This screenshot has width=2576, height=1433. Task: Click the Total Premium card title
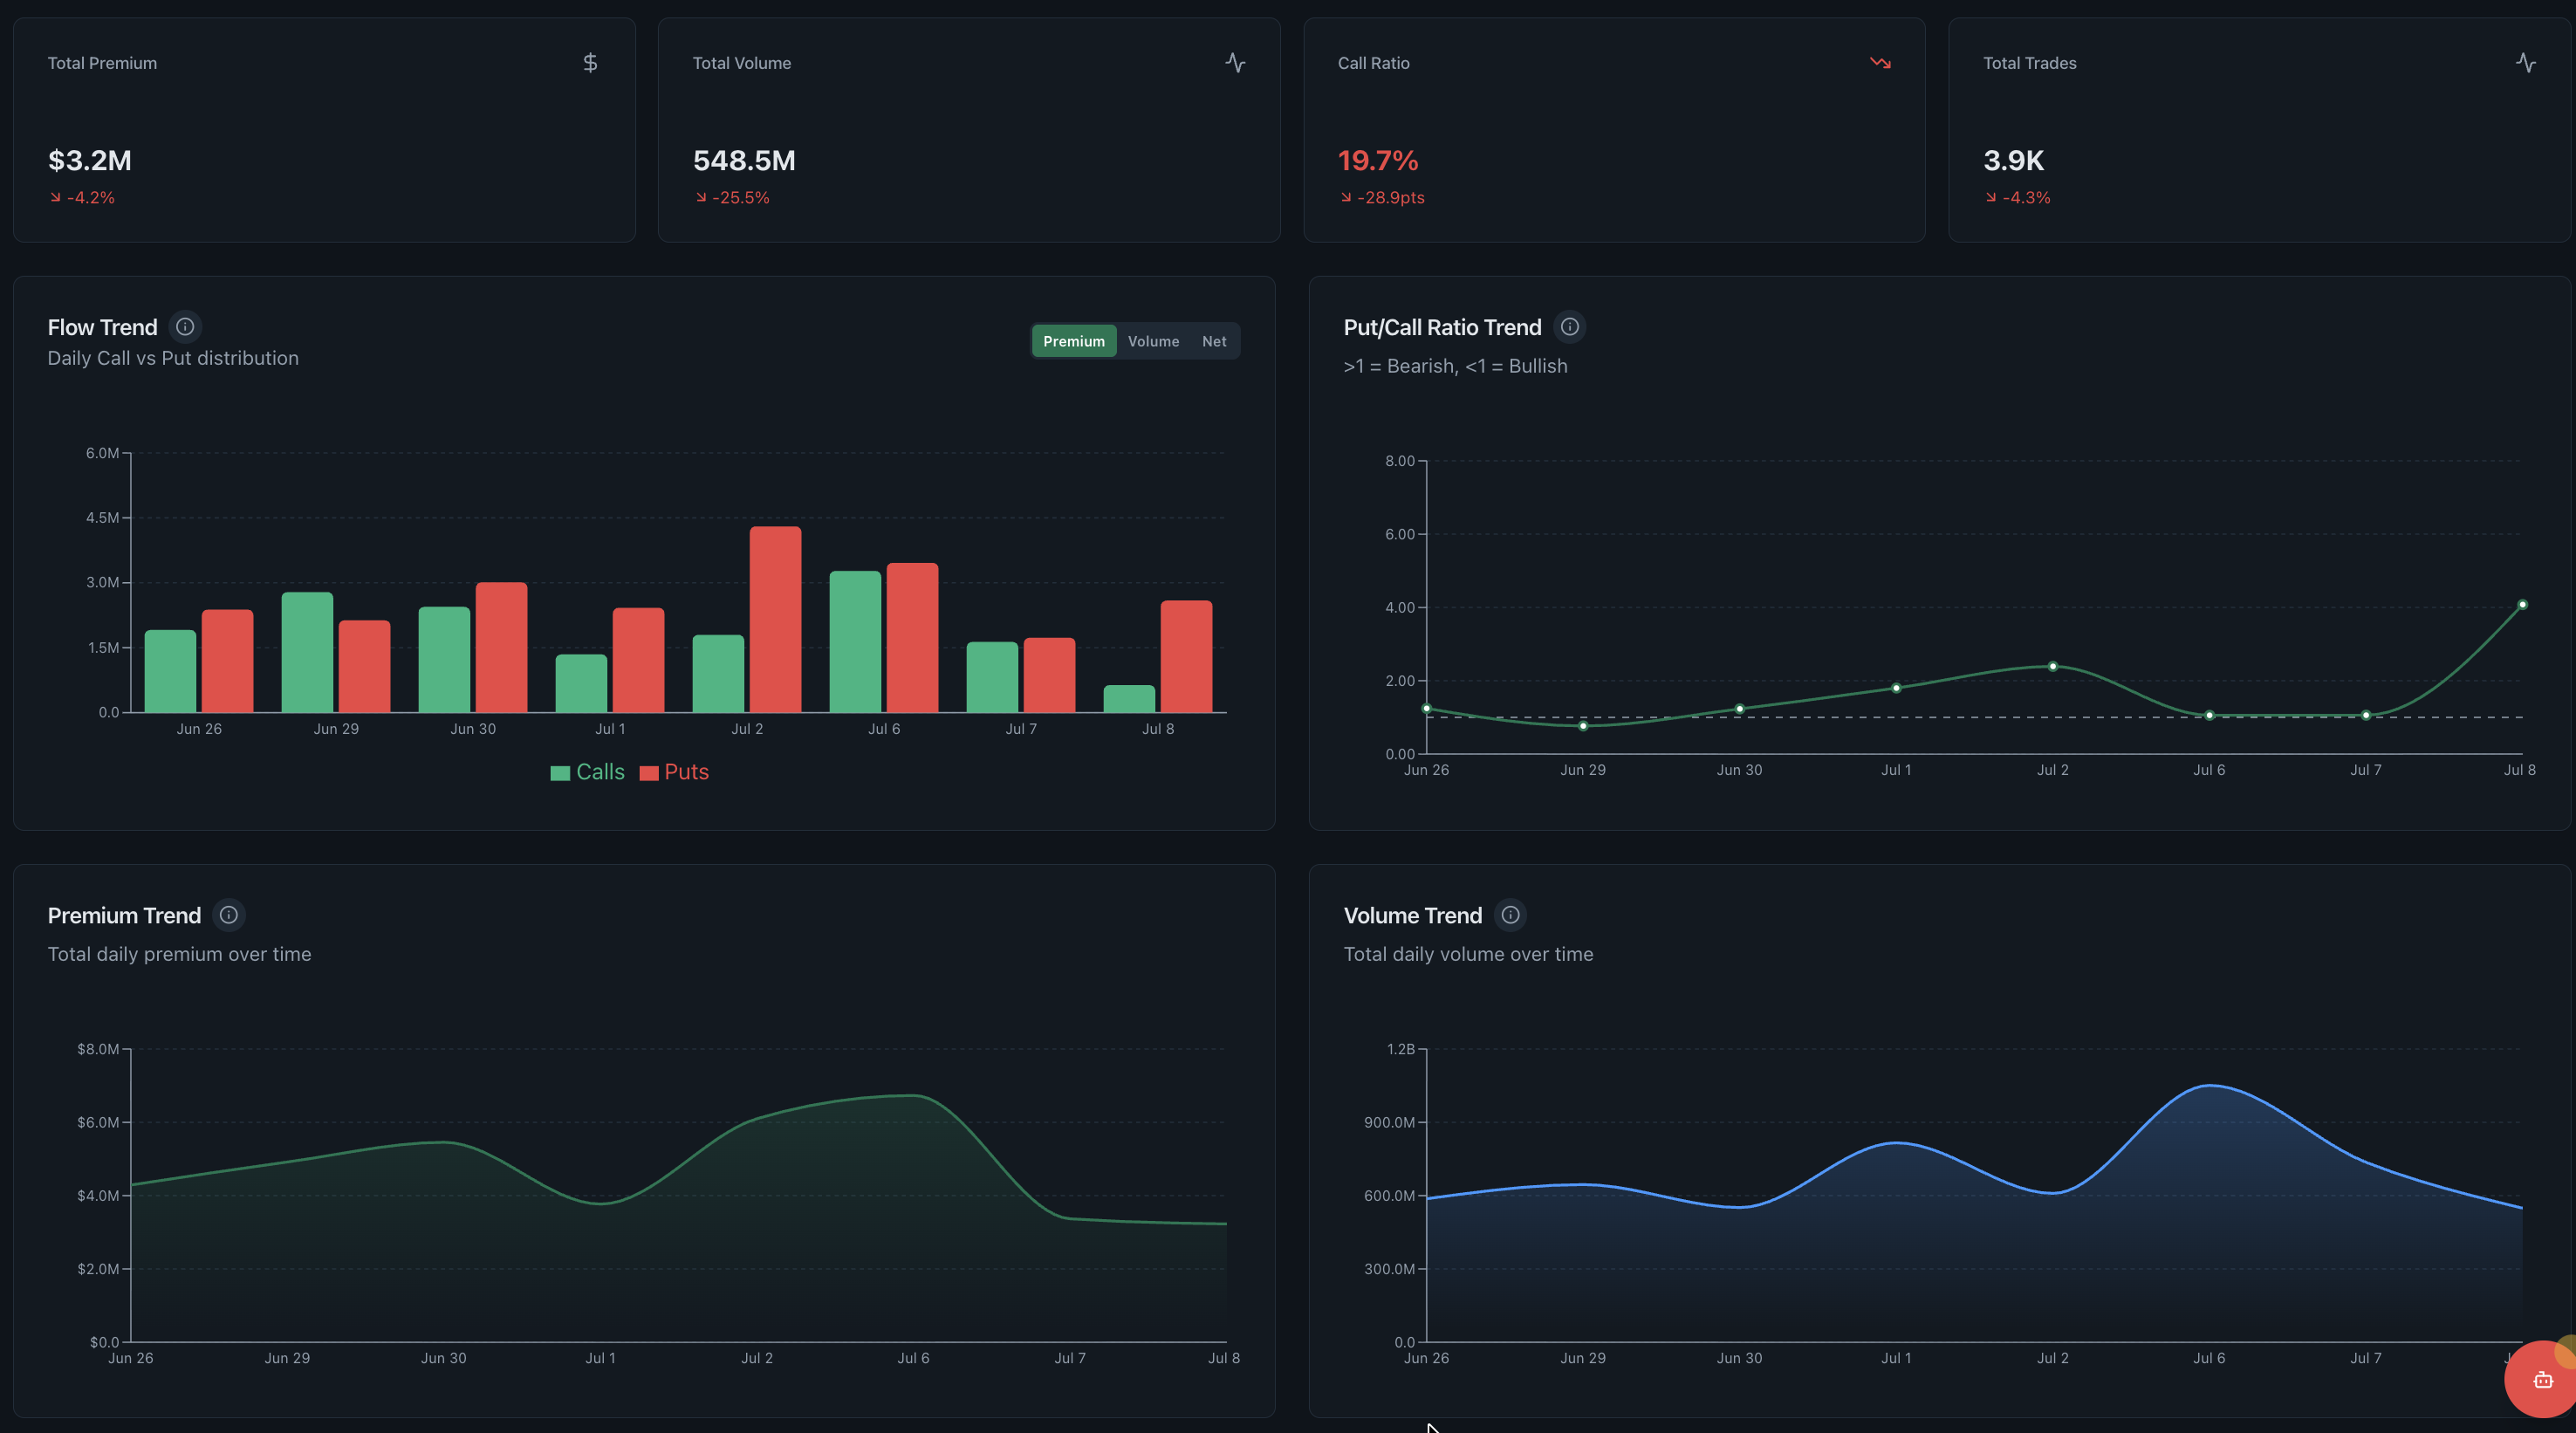click(x=102, y=63)
